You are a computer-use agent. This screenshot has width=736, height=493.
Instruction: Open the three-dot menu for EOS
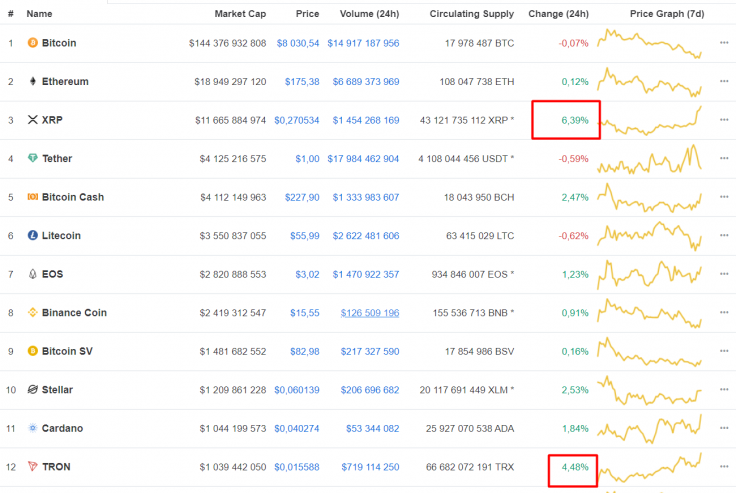pyautogui.click(x=724, y=274)
